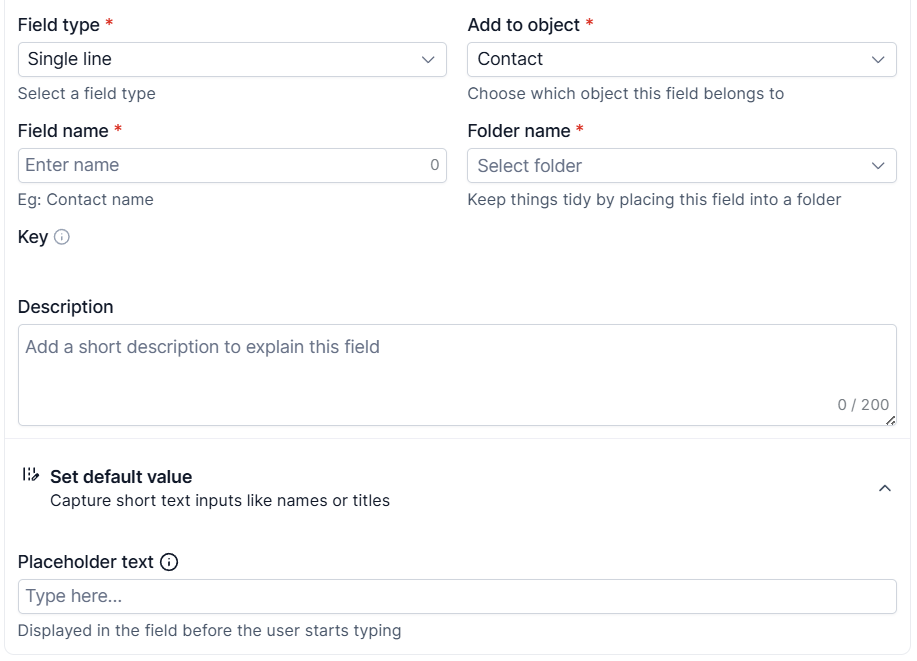Click the chevron arrow in Field type box
917x661 pixels.
pos(428,59)
